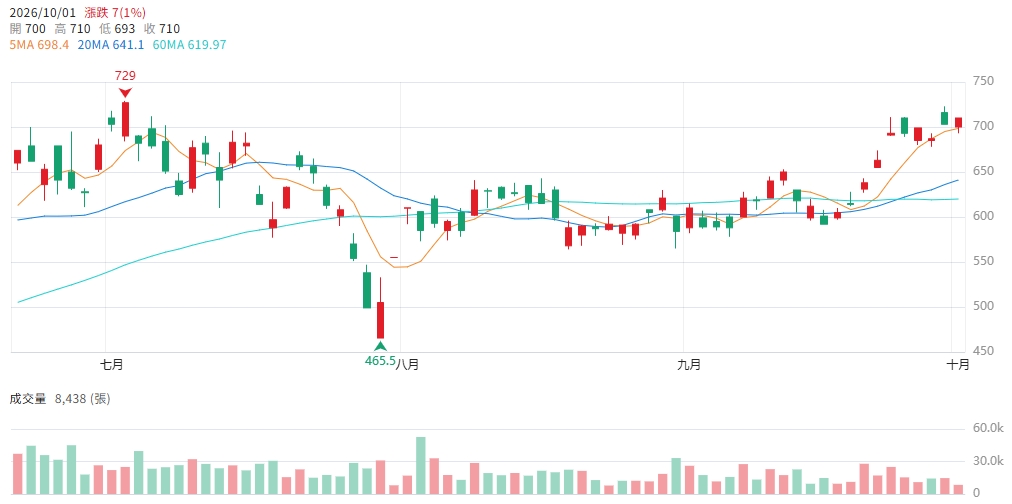
Task: Click the 九月 axis label
Action: [689, 364]
